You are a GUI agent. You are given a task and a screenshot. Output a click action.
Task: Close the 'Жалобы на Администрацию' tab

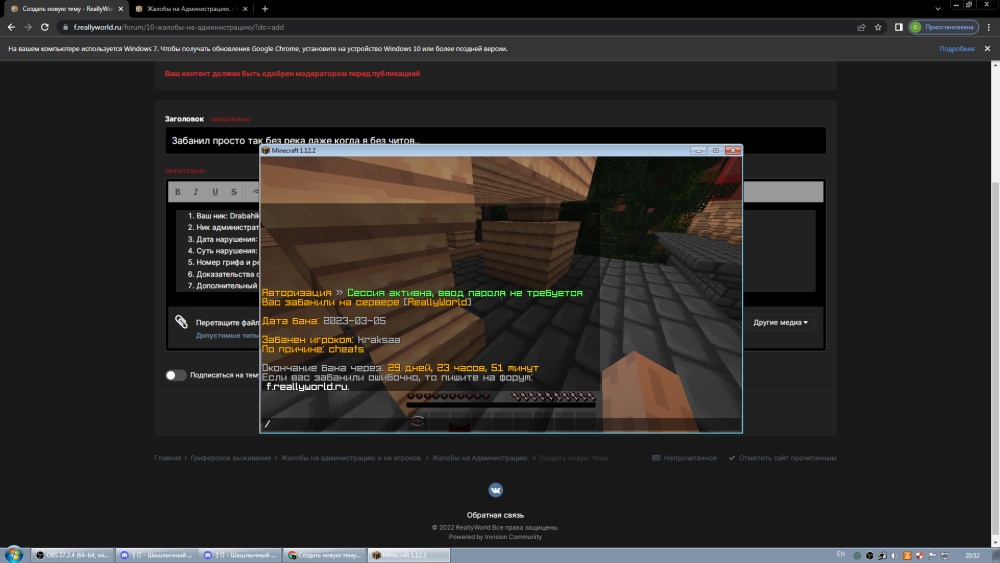245,9
